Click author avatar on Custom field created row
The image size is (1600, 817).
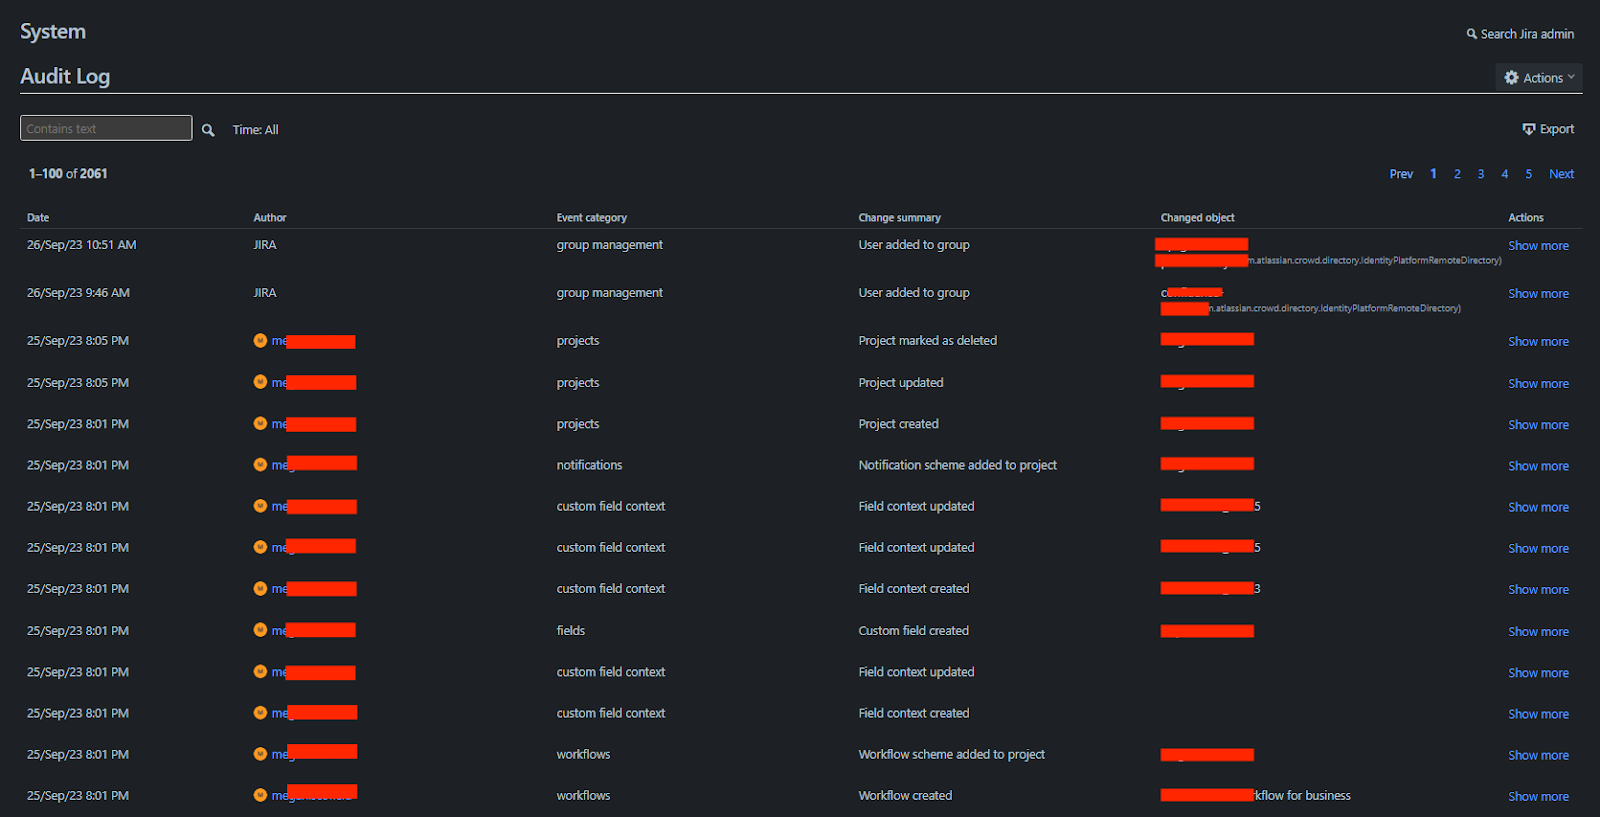click(260, 630)
